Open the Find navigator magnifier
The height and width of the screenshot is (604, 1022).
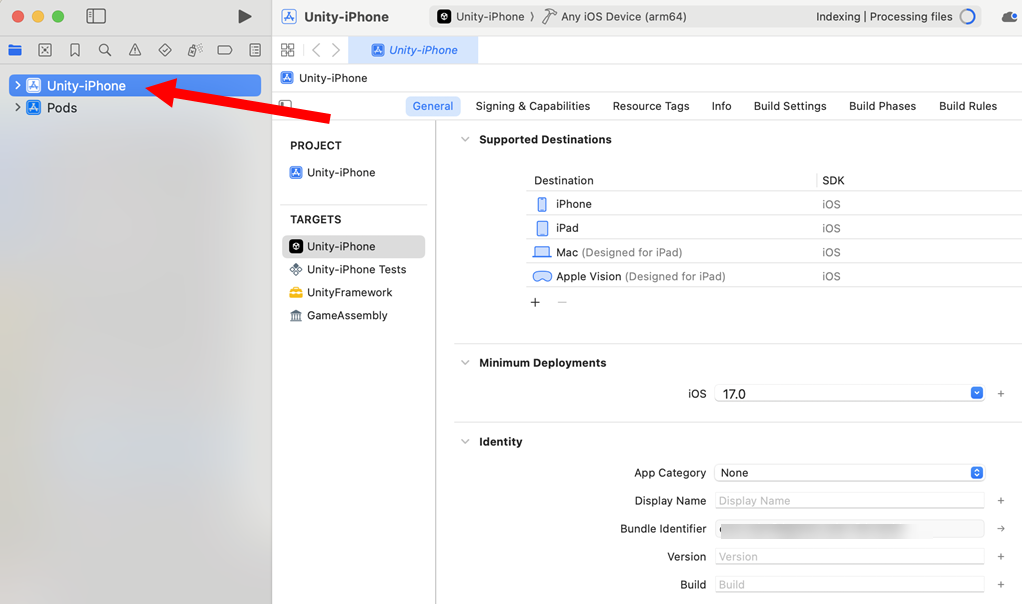(x=105, y=50)
